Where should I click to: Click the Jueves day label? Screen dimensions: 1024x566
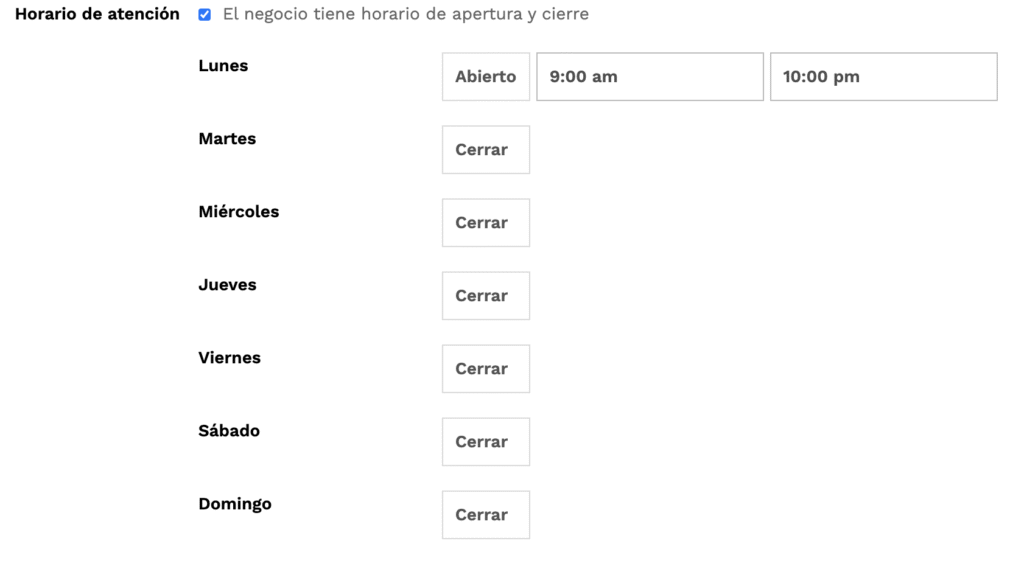coord(227,285)
